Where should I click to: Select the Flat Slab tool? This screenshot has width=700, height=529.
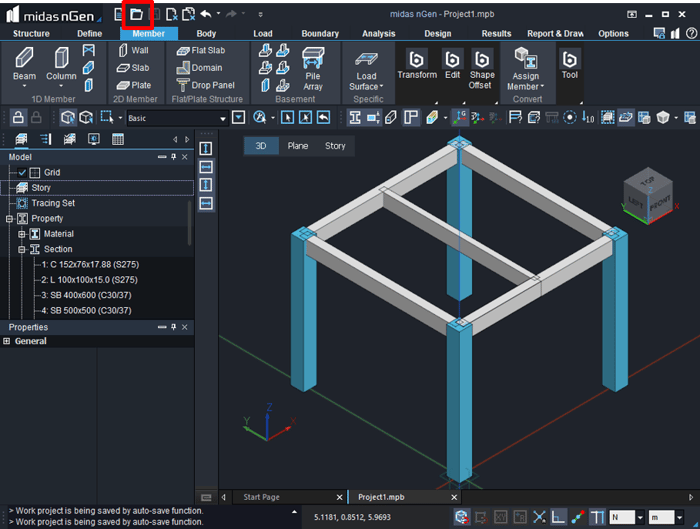coord(201,50)
